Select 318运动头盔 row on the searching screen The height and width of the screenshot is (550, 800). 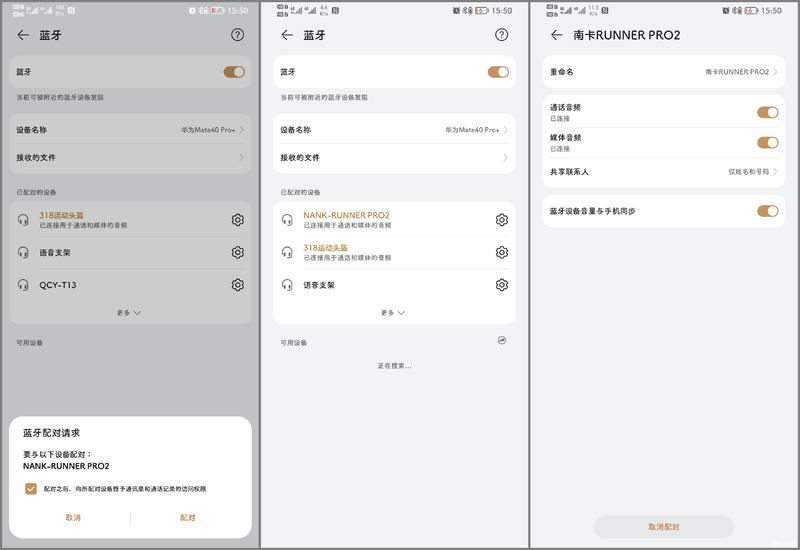394,252
